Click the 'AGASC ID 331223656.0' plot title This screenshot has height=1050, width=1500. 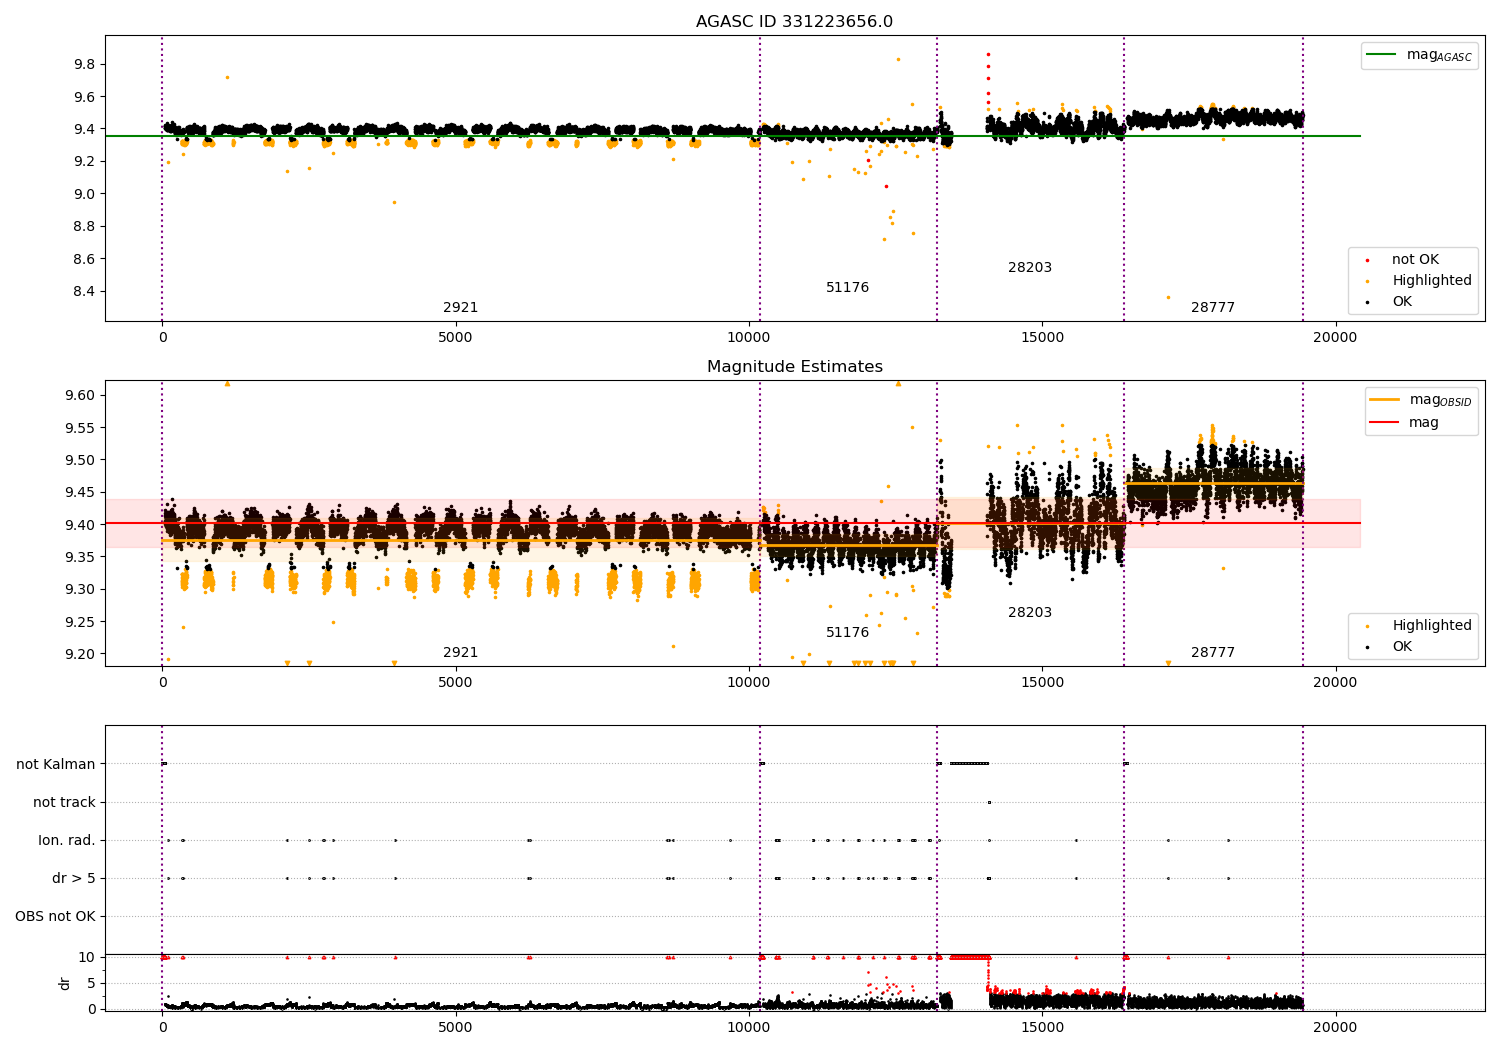click(794, 22)
